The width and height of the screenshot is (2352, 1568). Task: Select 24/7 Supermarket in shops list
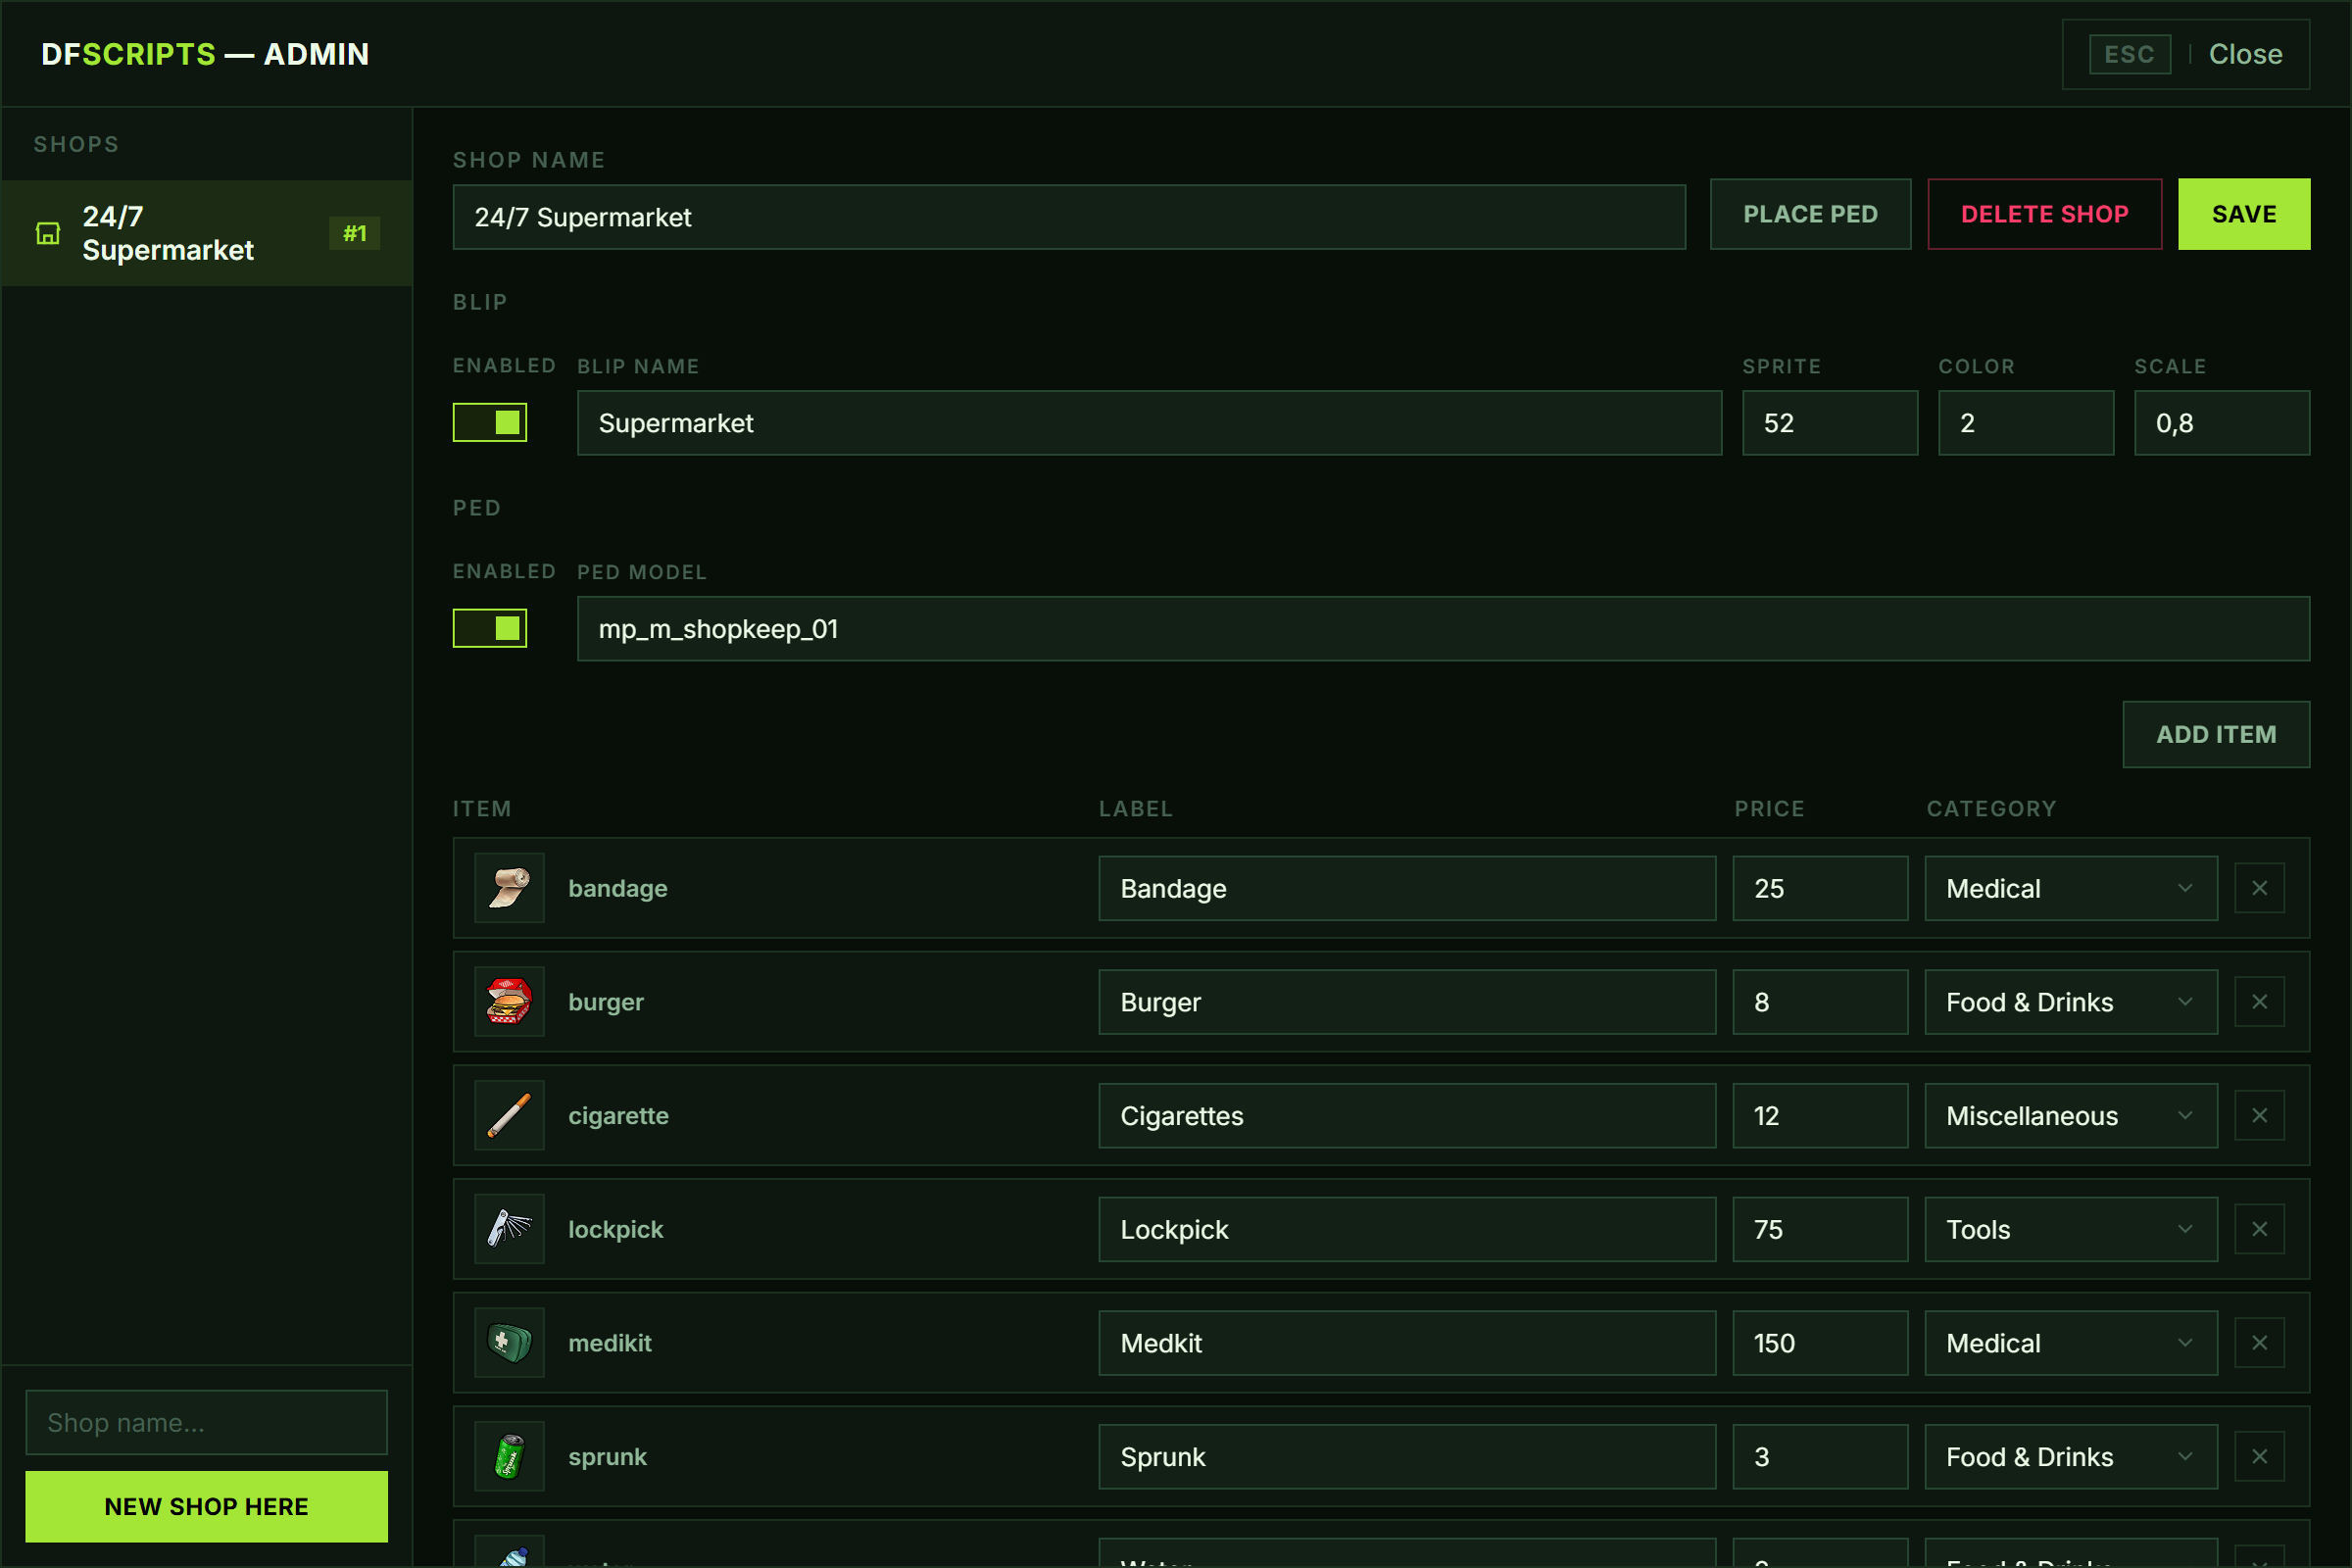[x=207, y=233]
